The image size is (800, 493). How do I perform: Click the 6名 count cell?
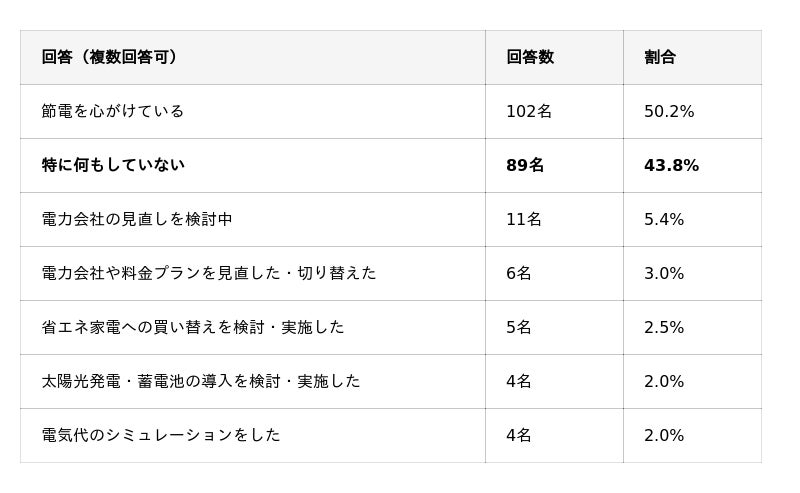point(519,273)
